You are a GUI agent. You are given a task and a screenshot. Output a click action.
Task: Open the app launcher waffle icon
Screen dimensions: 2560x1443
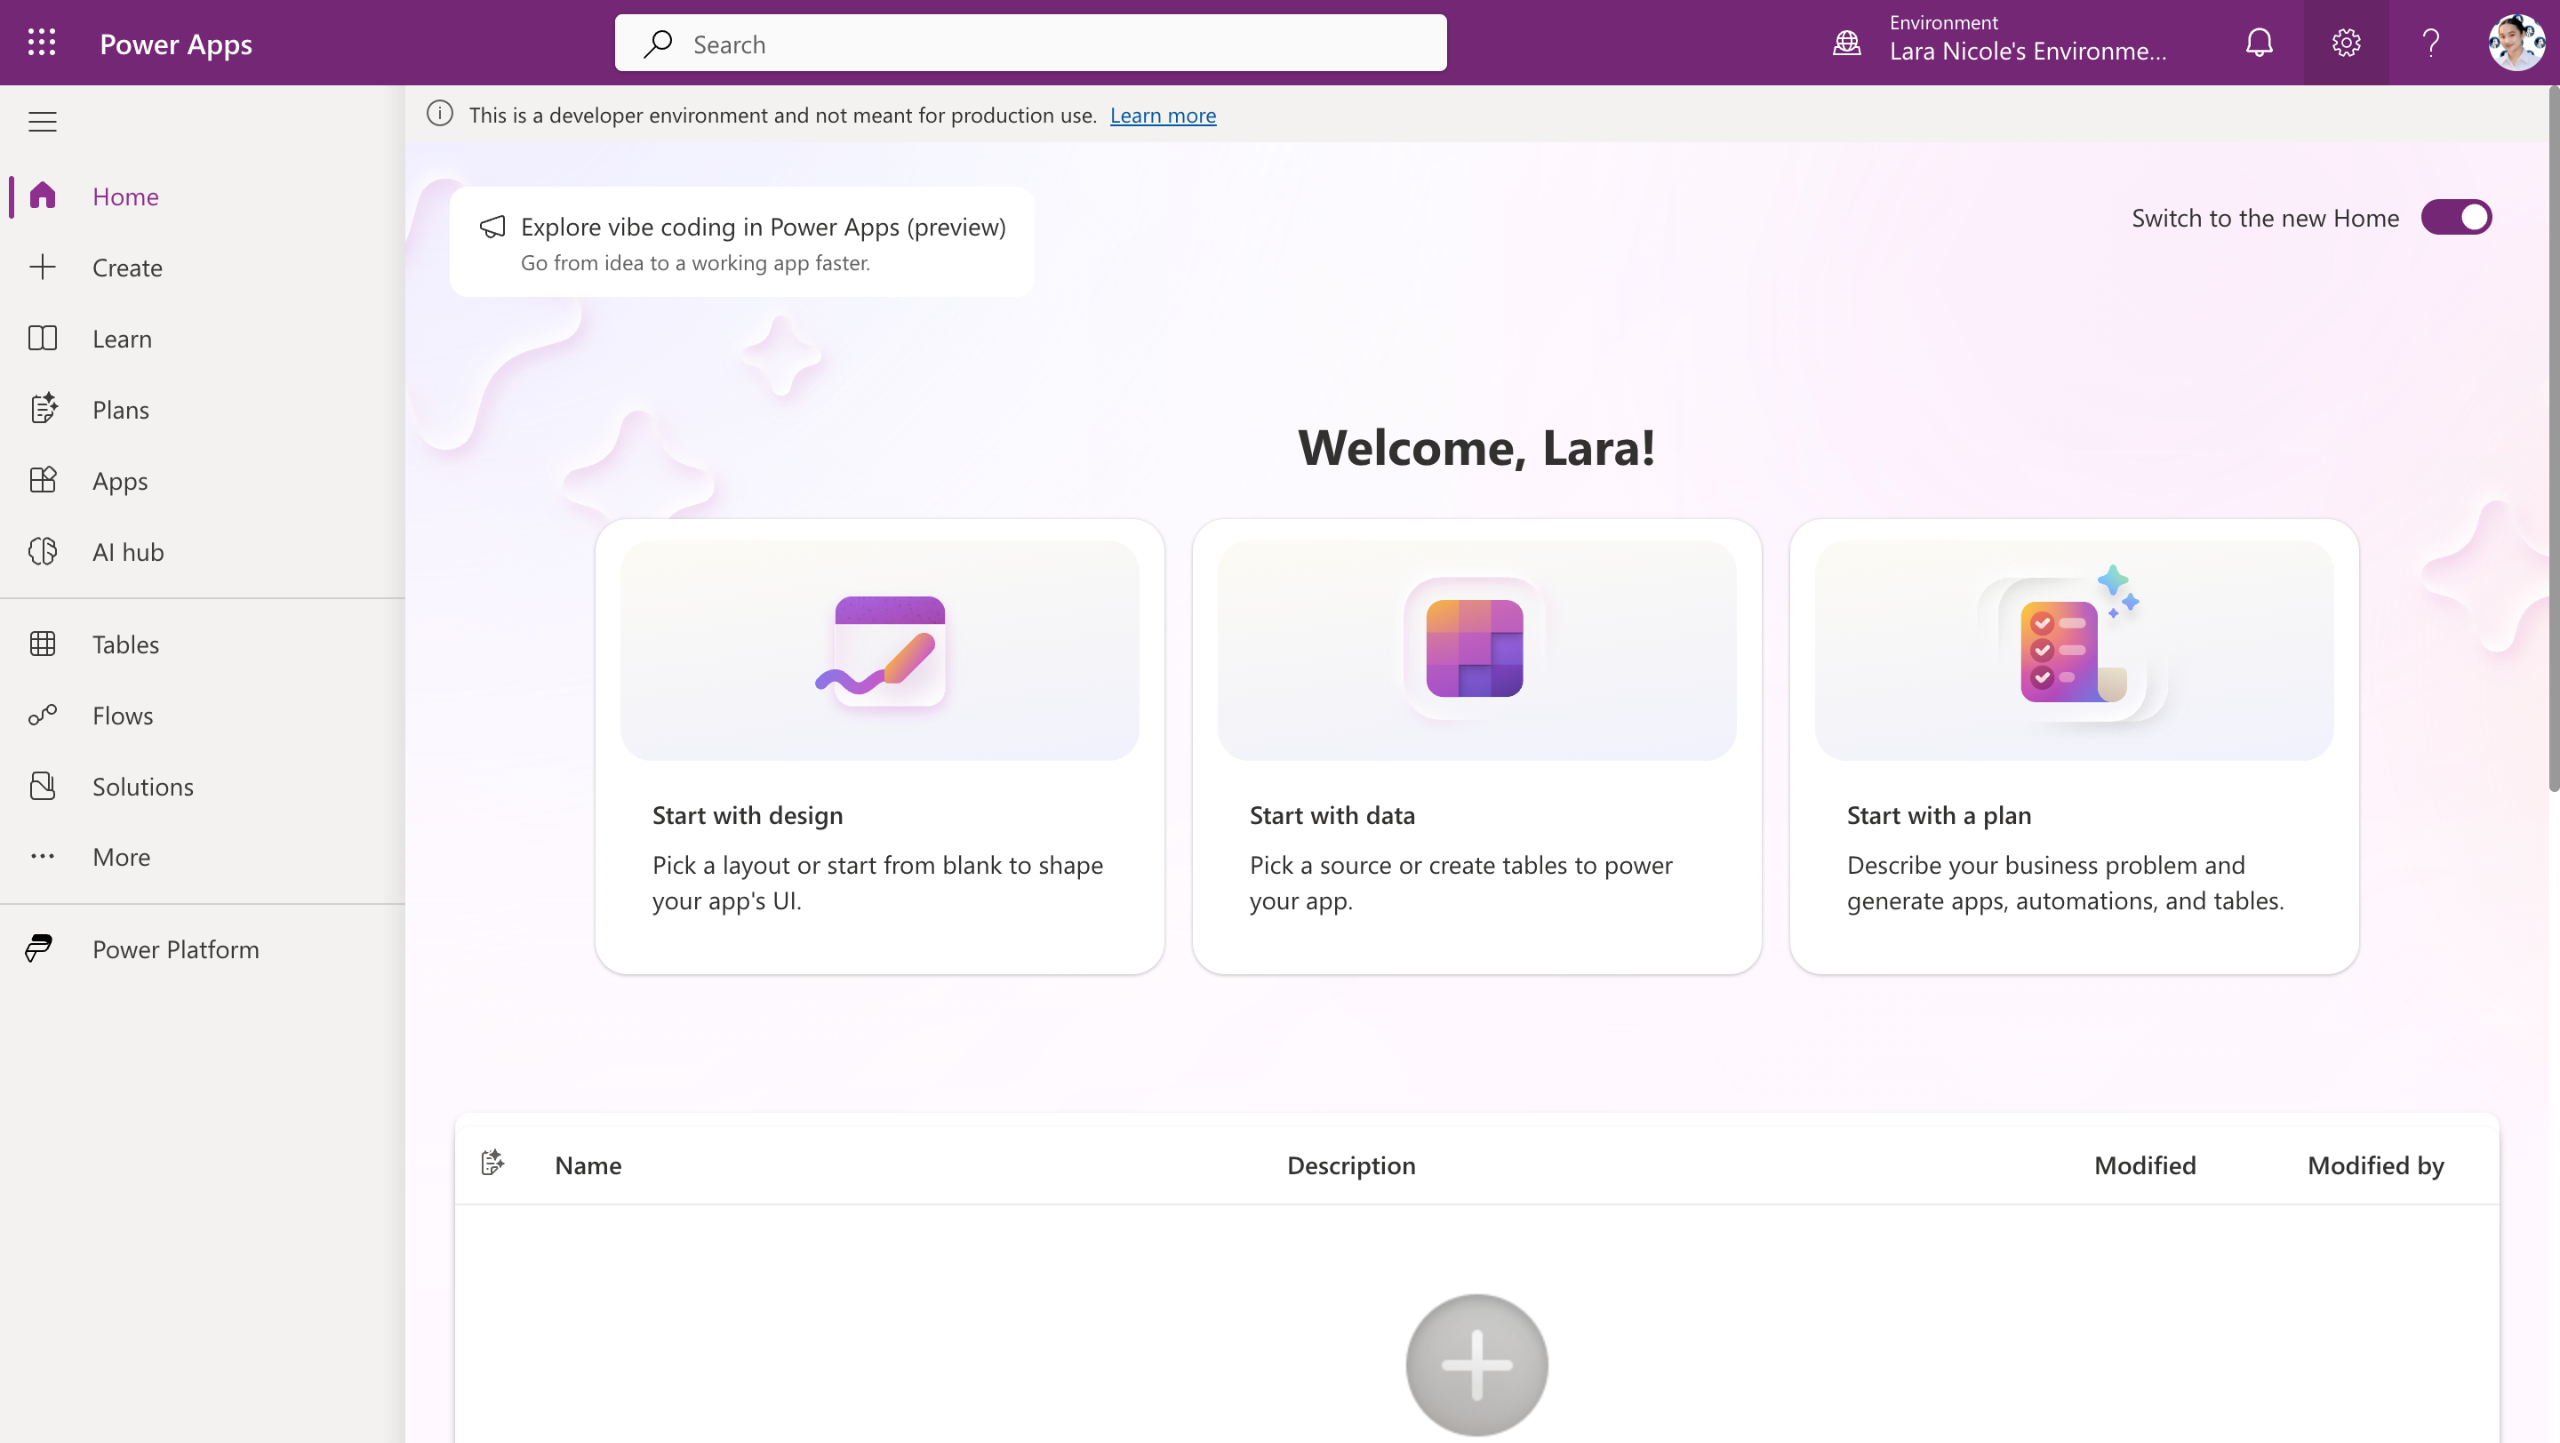click(41, 42)
